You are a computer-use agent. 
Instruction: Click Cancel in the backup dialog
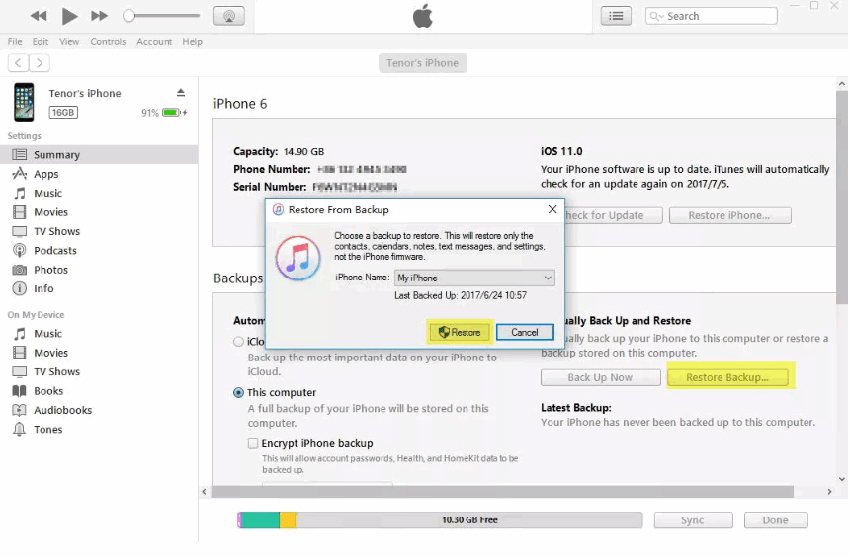point(524,332)
